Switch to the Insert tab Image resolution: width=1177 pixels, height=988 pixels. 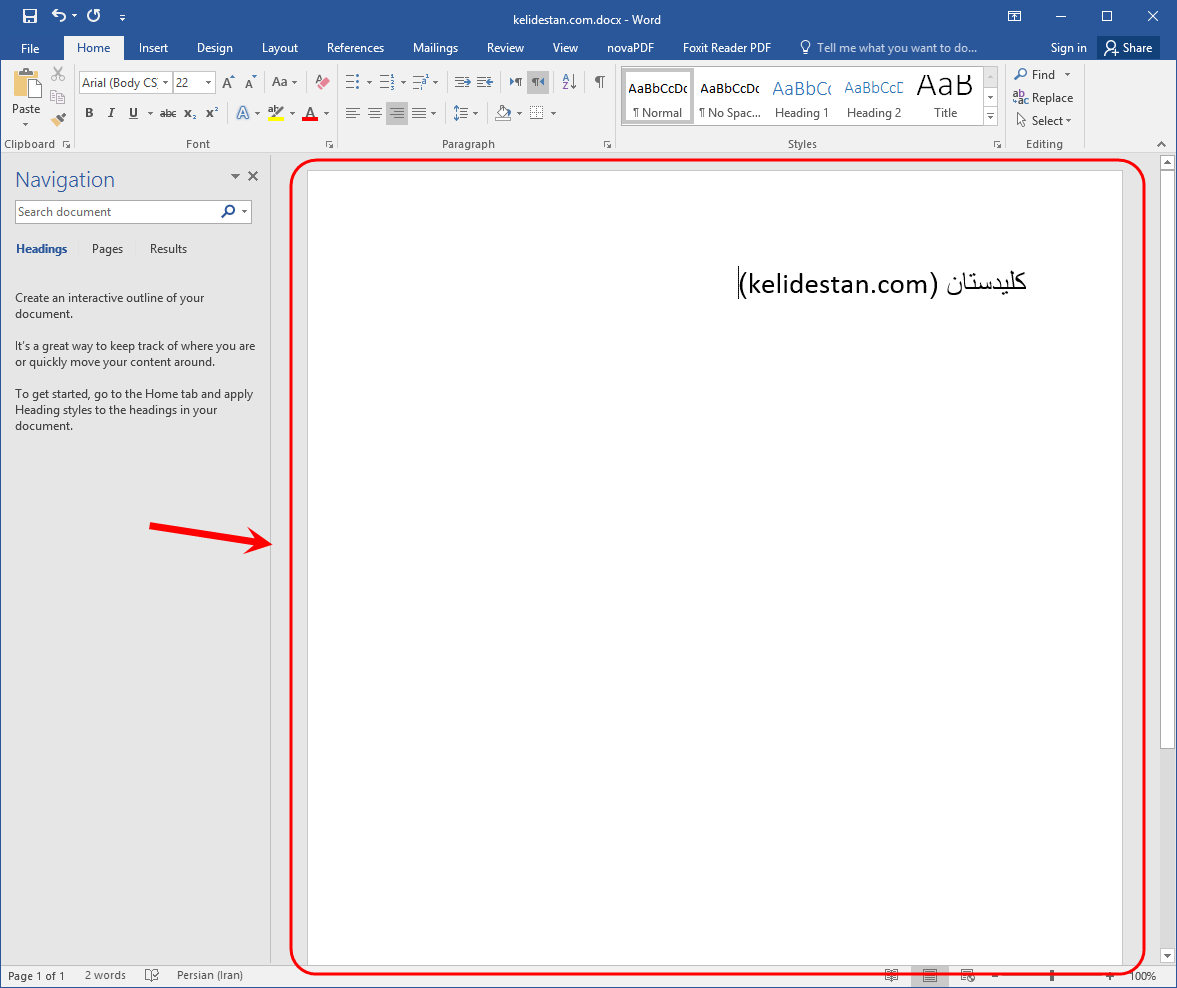pos(153,48)
